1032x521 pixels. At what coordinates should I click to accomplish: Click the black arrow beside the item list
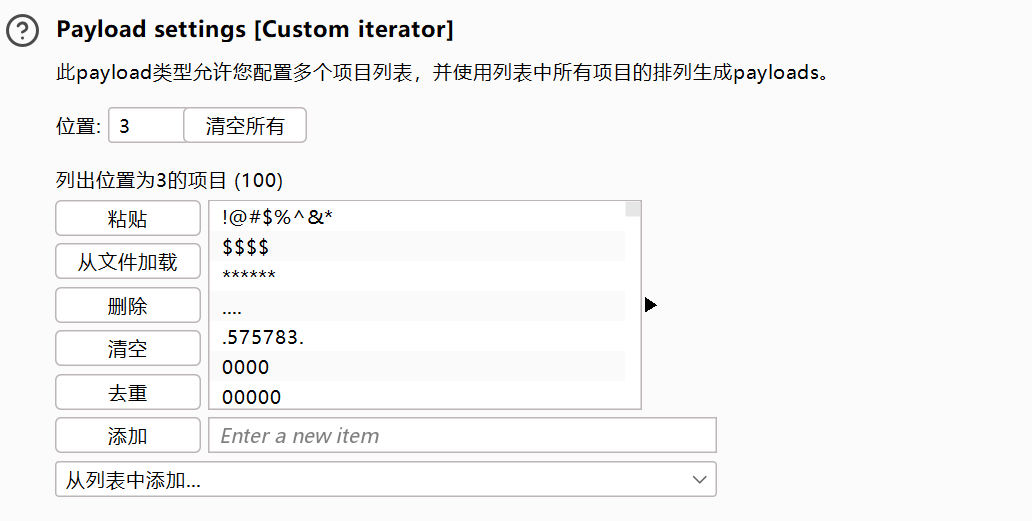[650, 304]
